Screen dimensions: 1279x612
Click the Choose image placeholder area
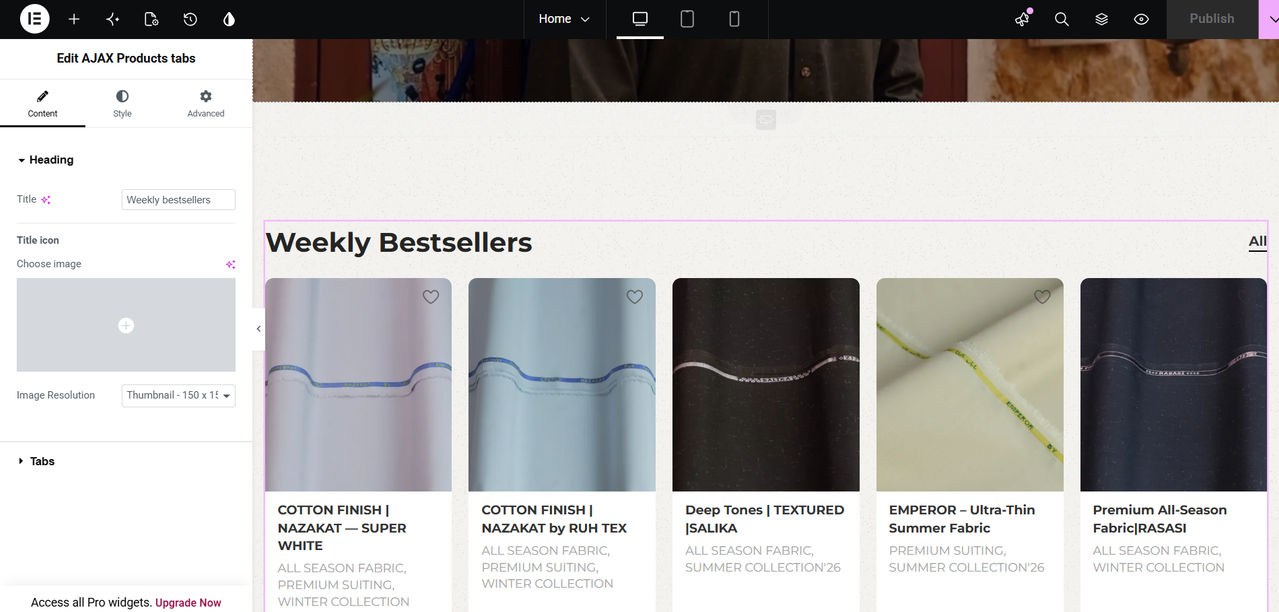coord(126,325)
